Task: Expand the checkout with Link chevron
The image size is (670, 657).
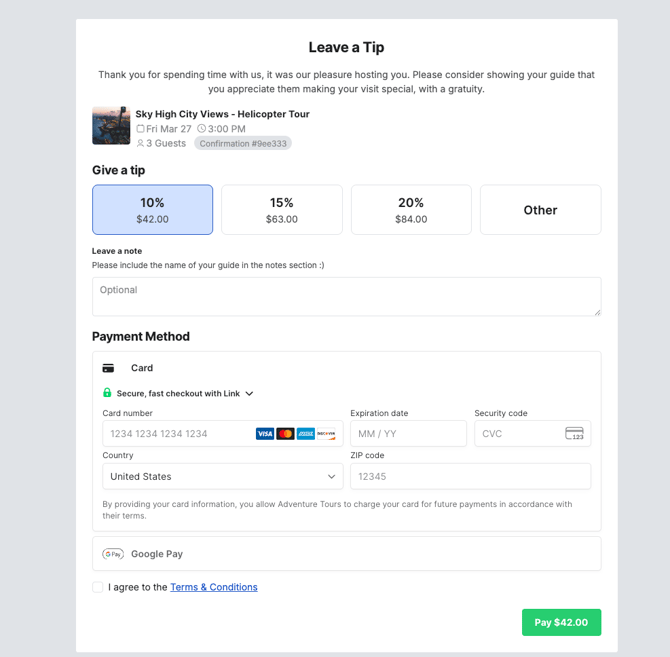Action: point(249,394)
